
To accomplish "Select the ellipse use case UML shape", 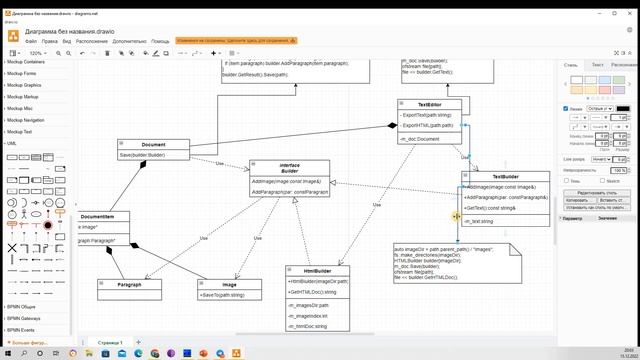I will [36, 214].
